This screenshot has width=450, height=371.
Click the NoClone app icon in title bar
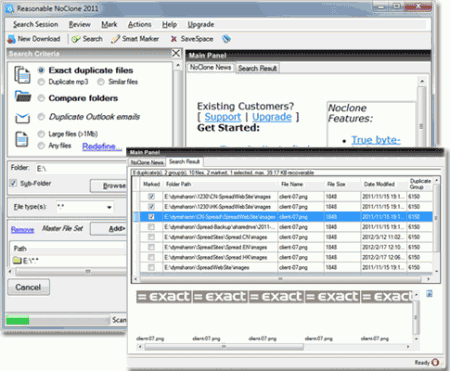click(x=10, y=8)
